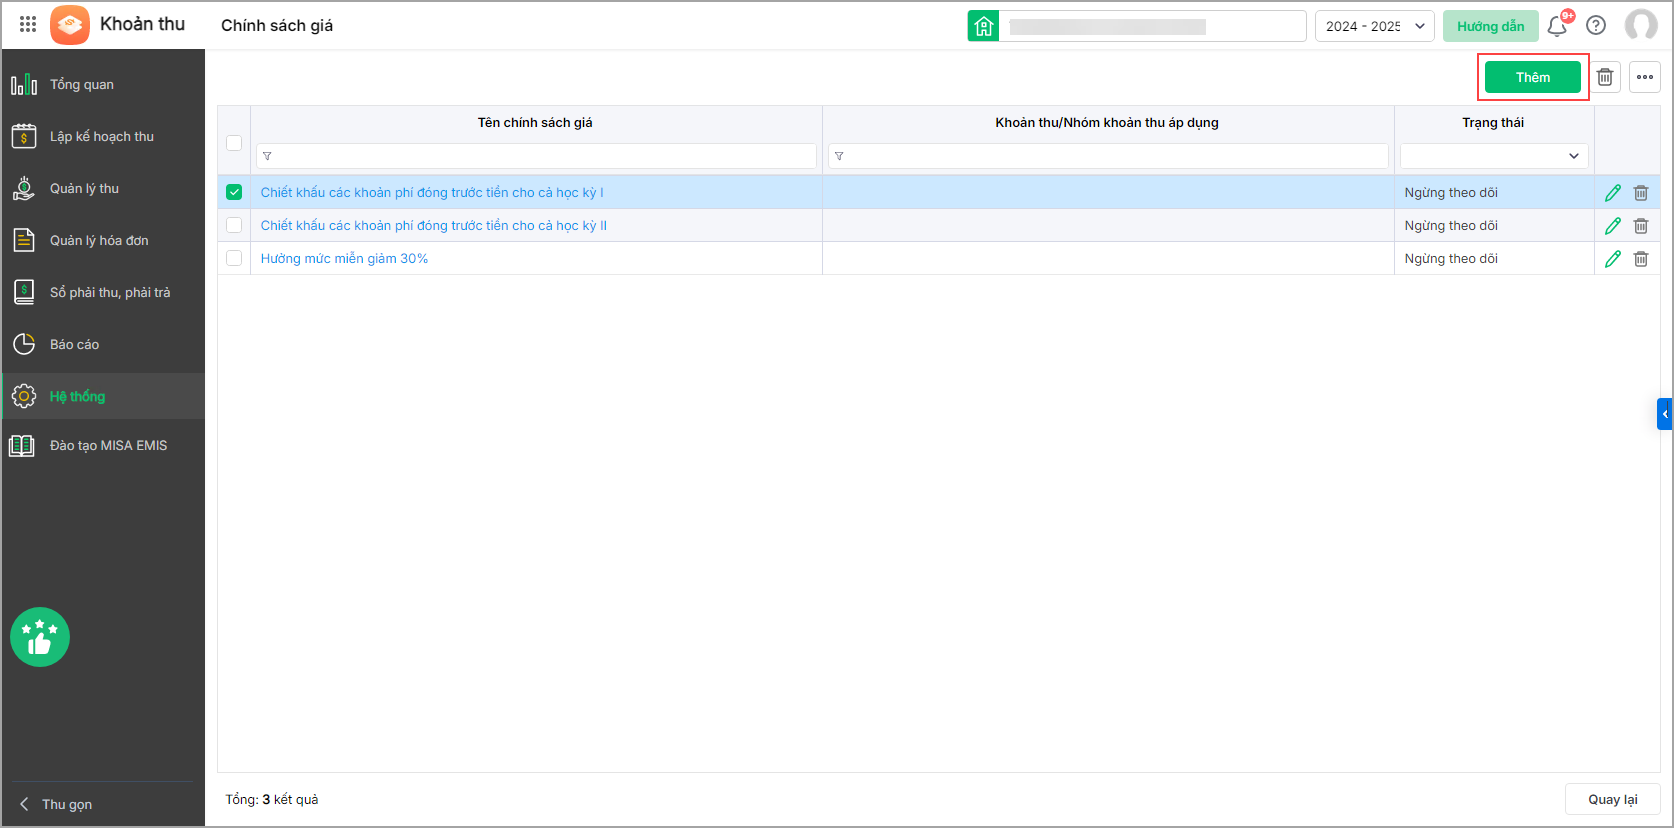
Task: Click filter icon in Tên chính sách giá column
Action: (267, 156)
